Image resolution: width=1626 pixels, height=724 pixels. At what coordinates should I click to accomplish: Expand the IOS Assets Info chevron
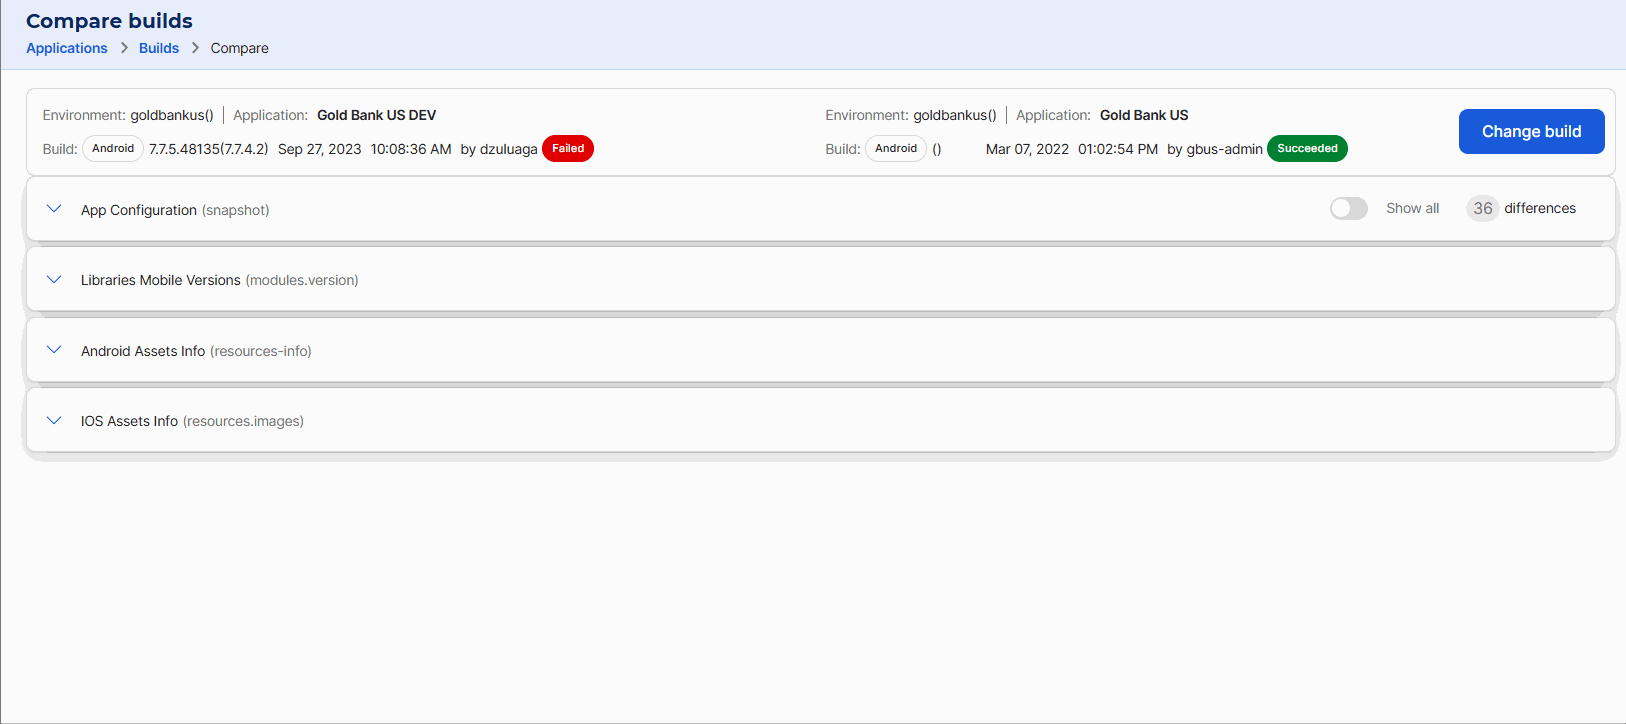tap(54, 421)
